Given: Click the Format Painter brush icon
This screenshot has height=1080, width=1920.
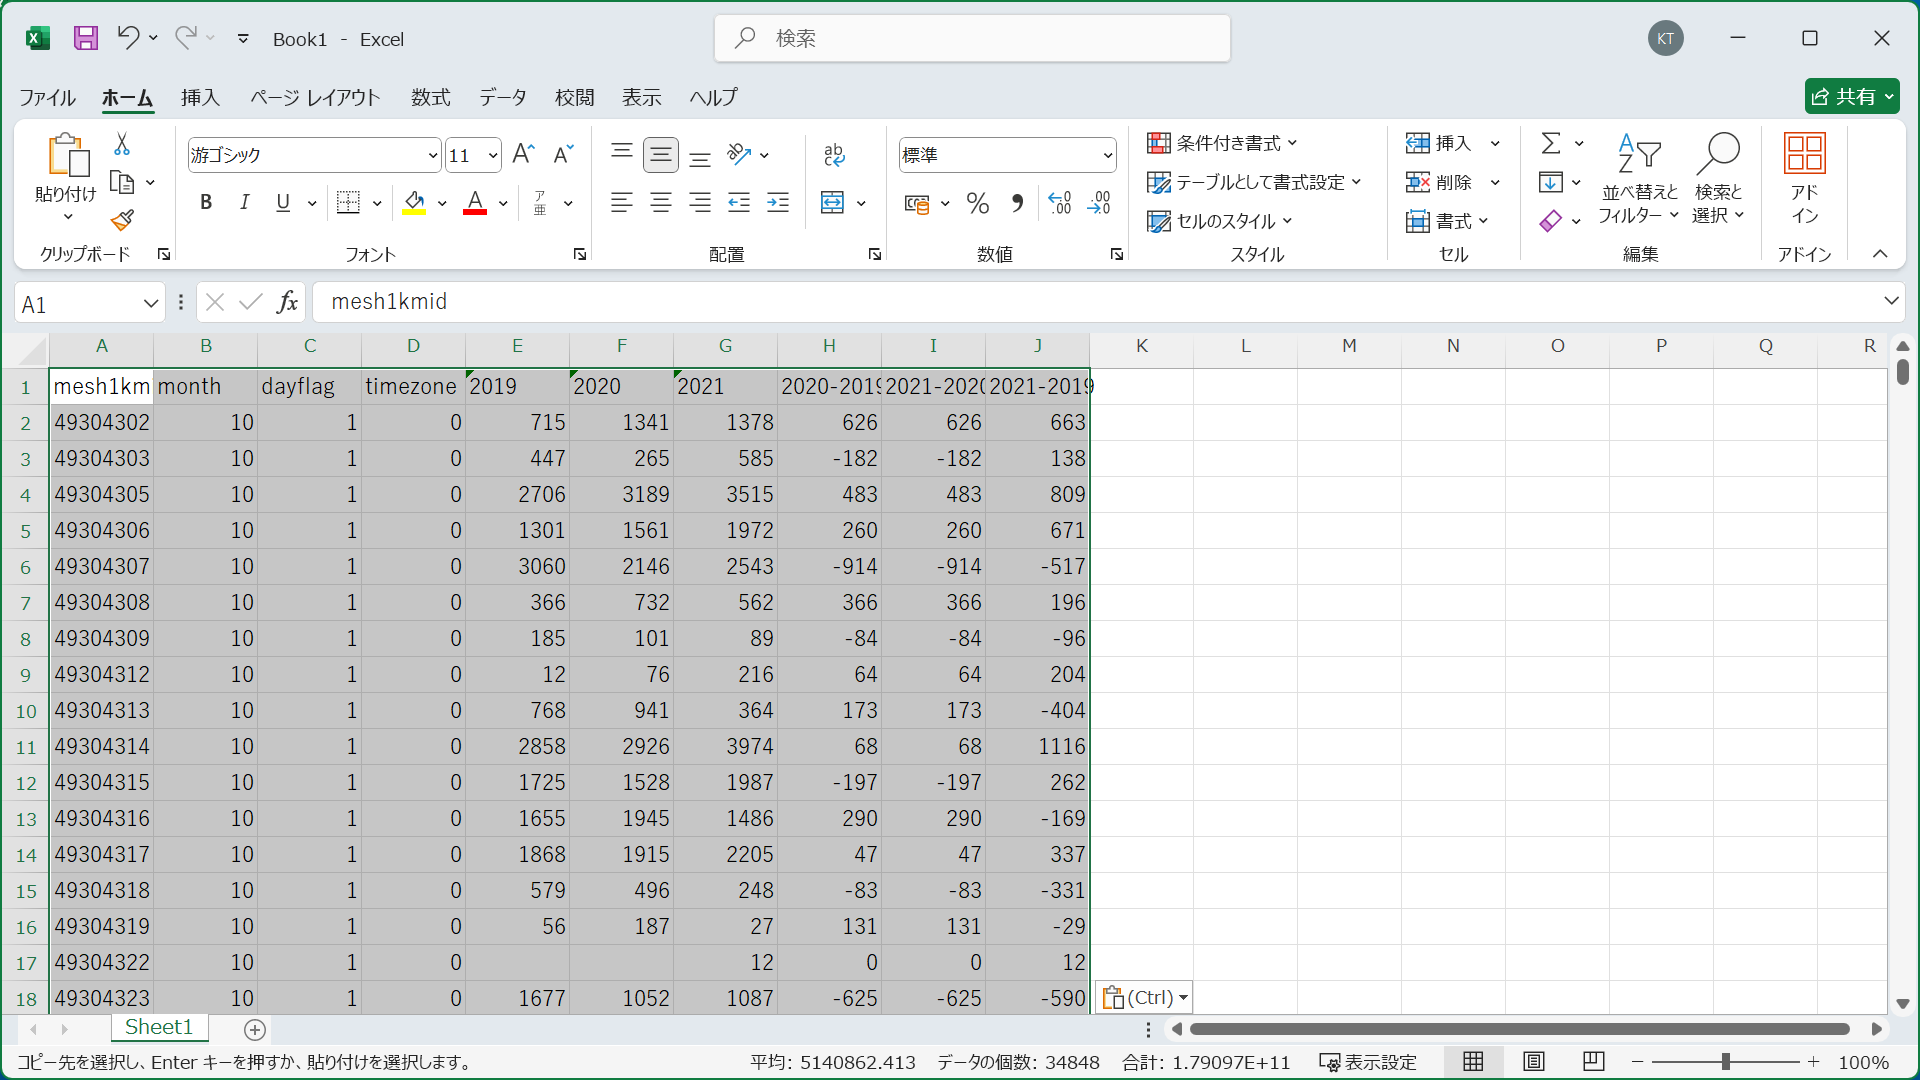Looking at the screenshot, I should point(122,220).
